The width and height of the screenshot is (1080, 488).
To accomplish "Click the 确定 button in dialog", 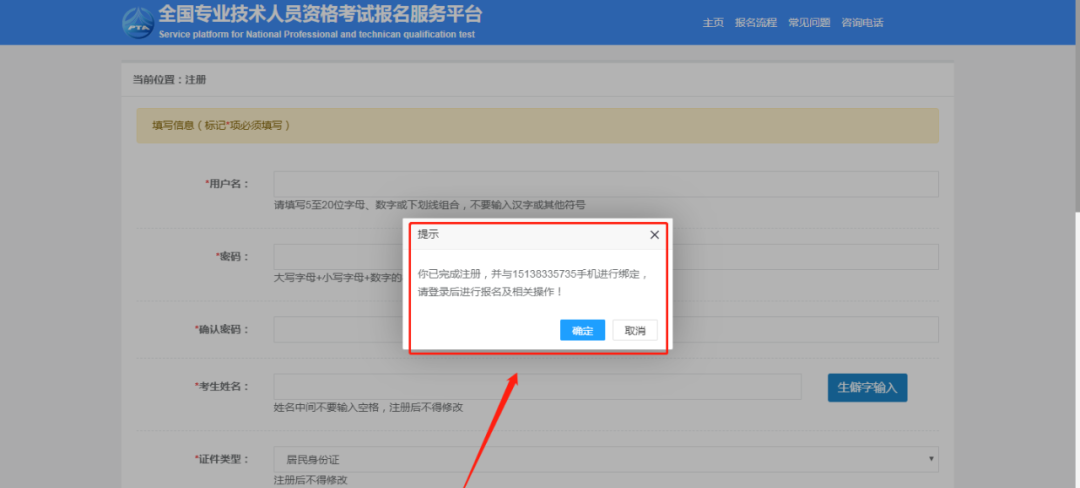I will pyautogui.click(x=582, y=331).
